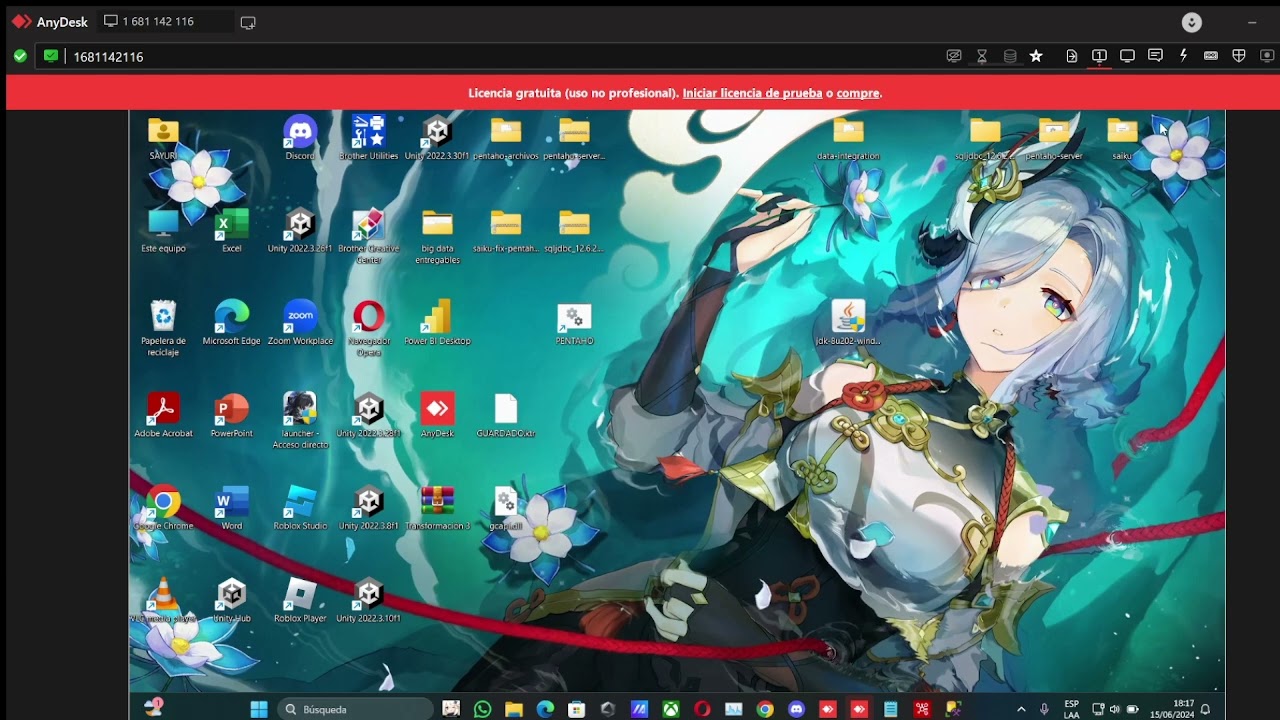Viewport: 1280px width, 720px height.
Task: Select the PENTAHO batch file icon
Action: (x=574, y=323)
